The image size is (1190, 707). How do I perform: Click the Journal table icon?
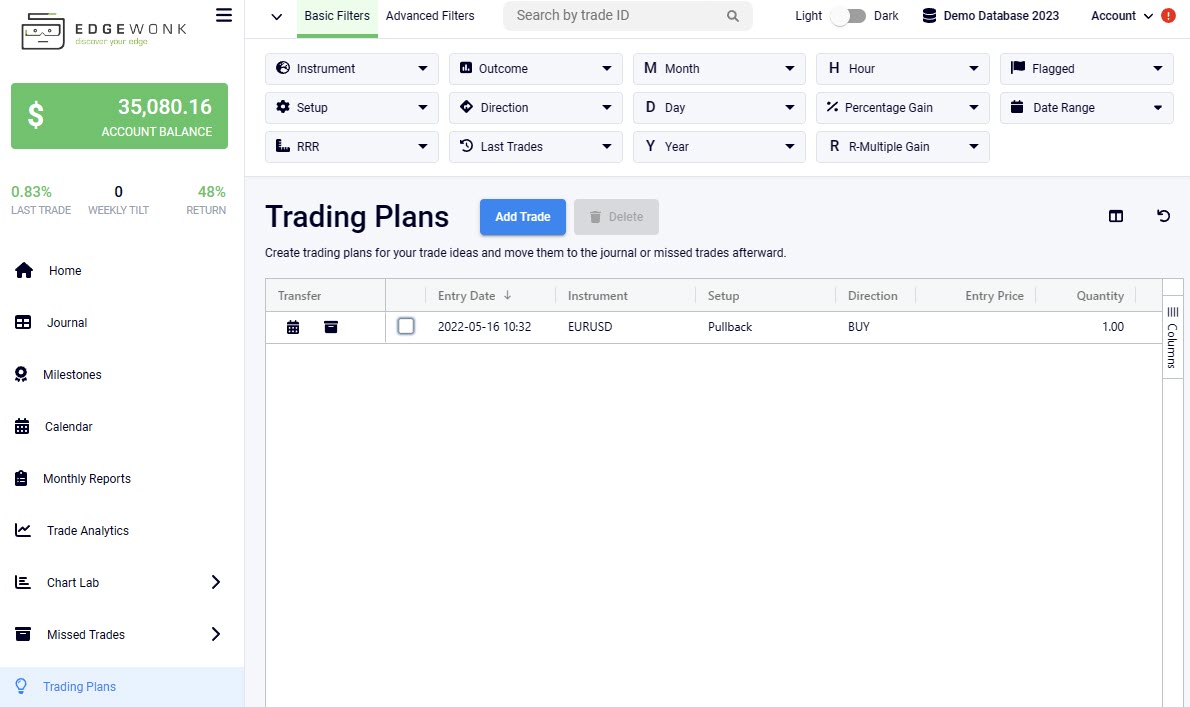pos(23,322)
